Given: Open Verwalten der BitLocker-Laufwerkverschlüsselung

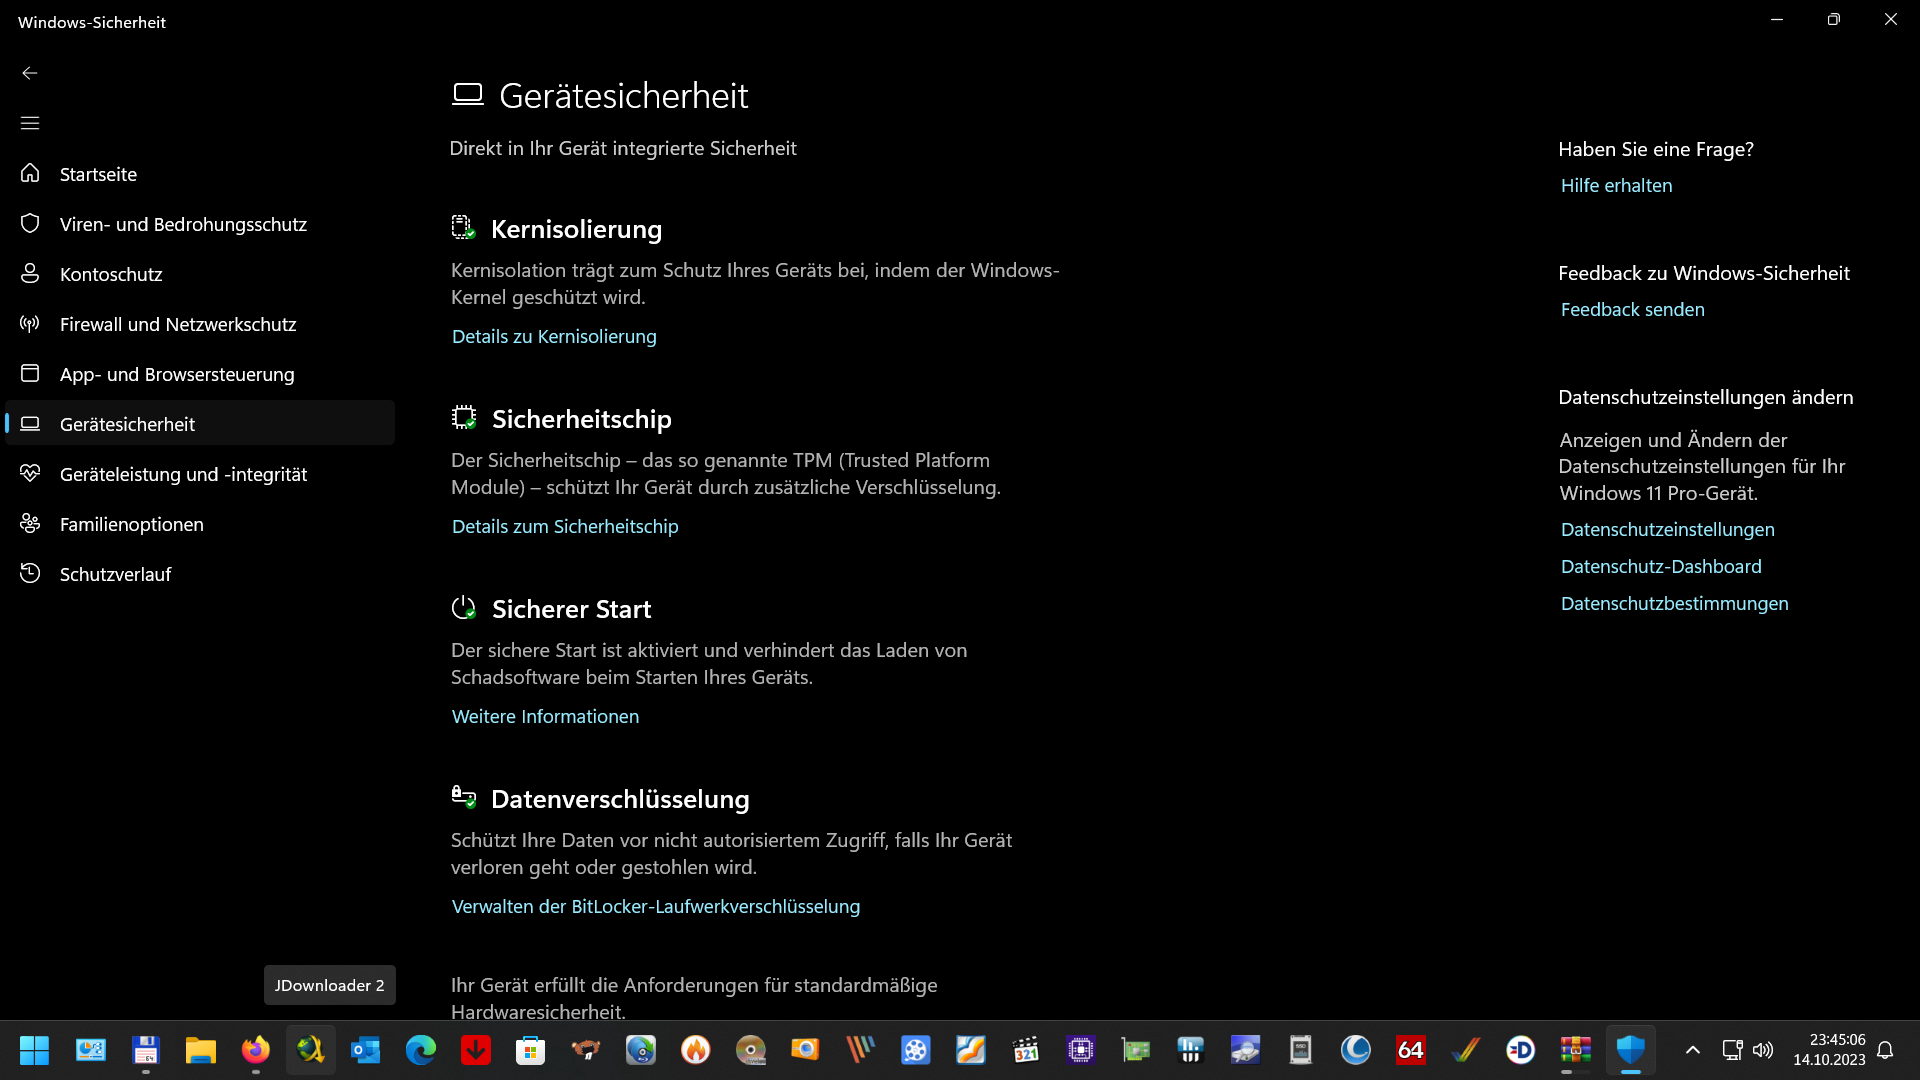Looking at the screenshot, I should tap(656, 906).
